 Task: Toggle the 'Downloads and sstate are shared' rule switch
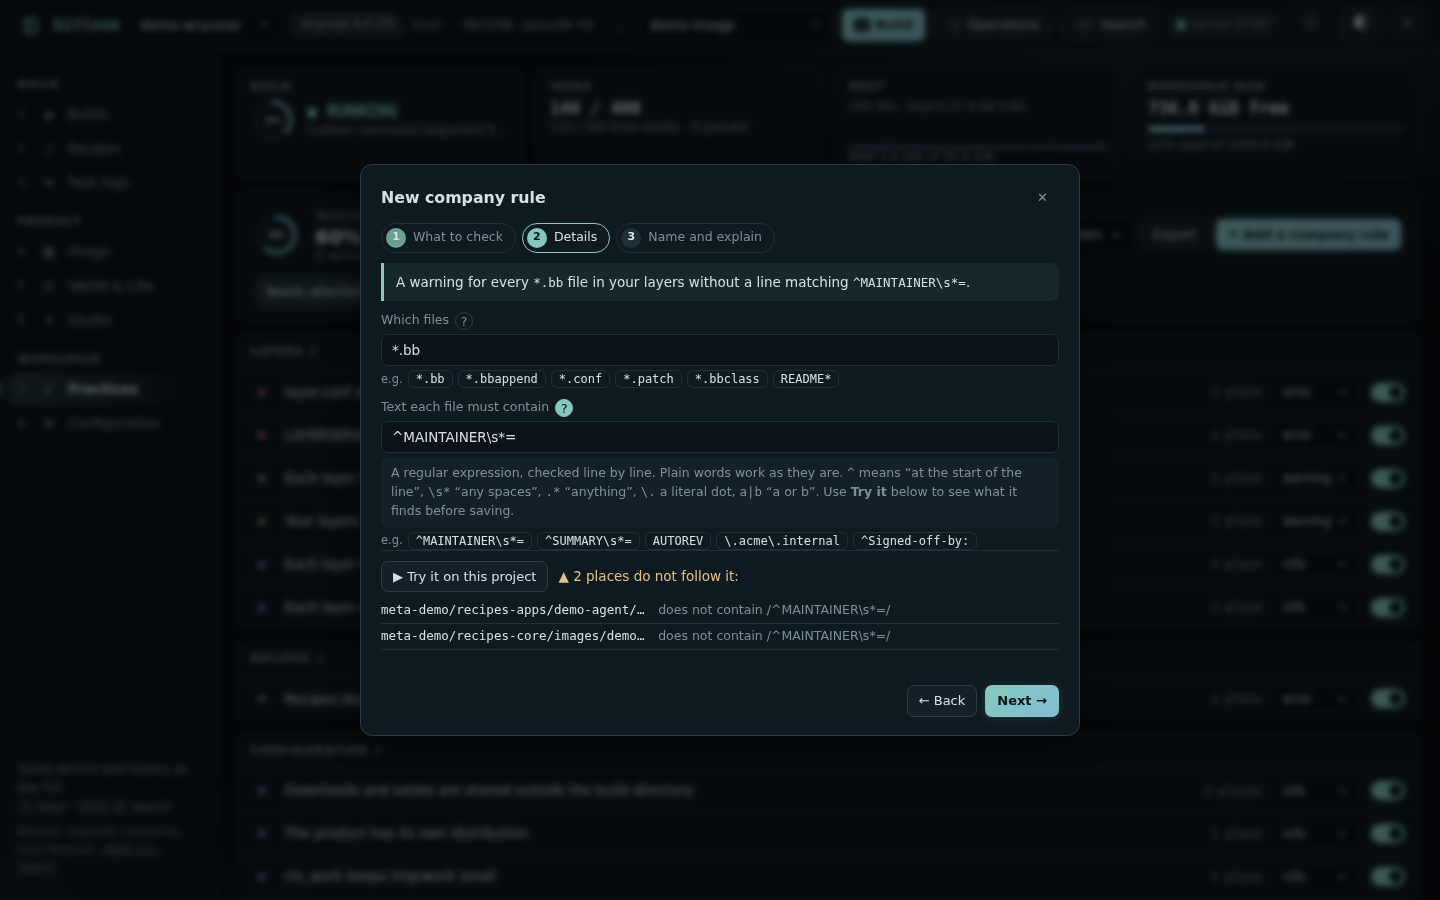coord(1388,791)
